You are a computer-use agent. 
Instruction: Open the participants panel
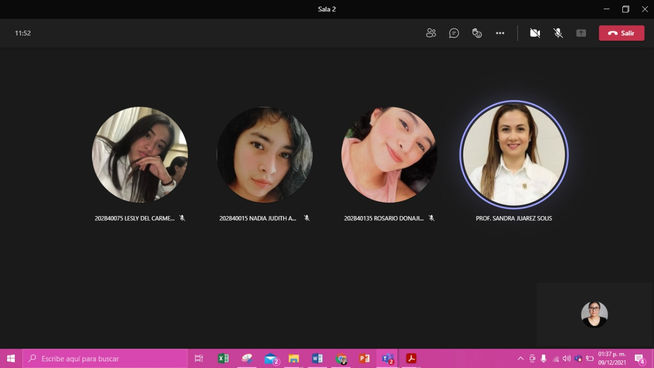point(431,33)
